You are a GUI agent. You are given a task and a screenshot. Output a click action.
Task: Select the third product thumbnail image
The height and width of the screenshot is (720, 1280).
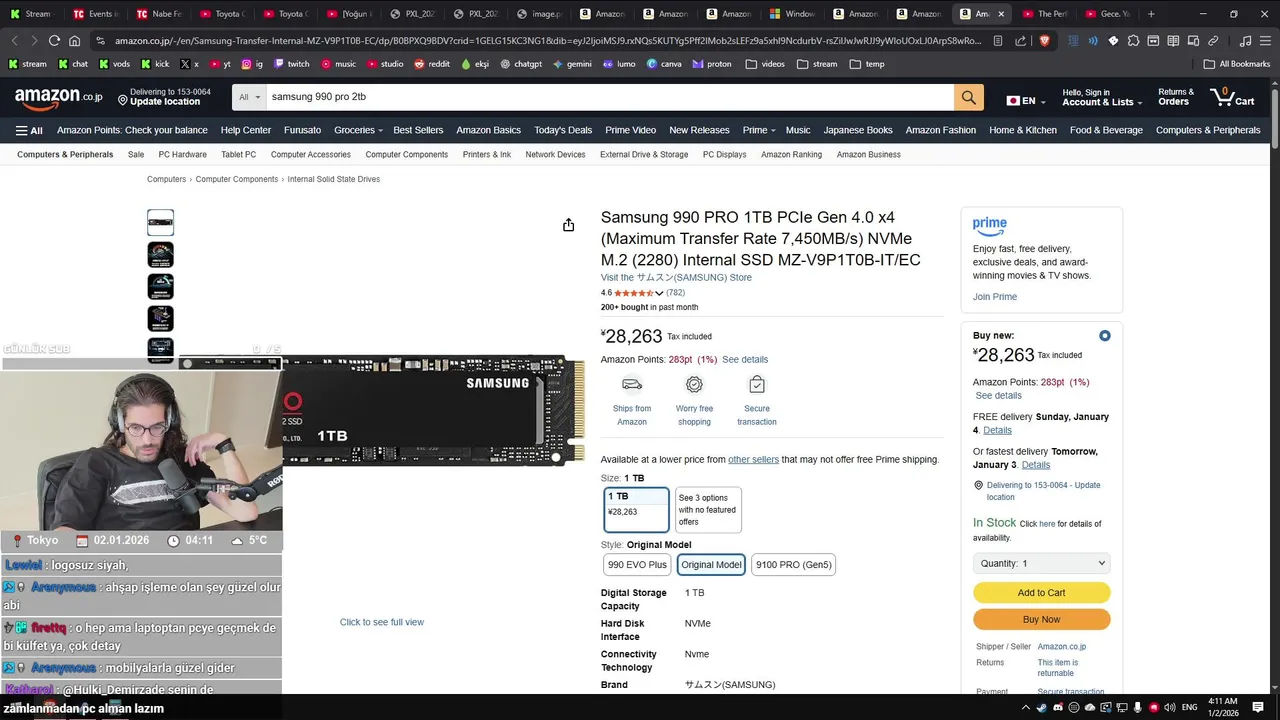(160, 286)
